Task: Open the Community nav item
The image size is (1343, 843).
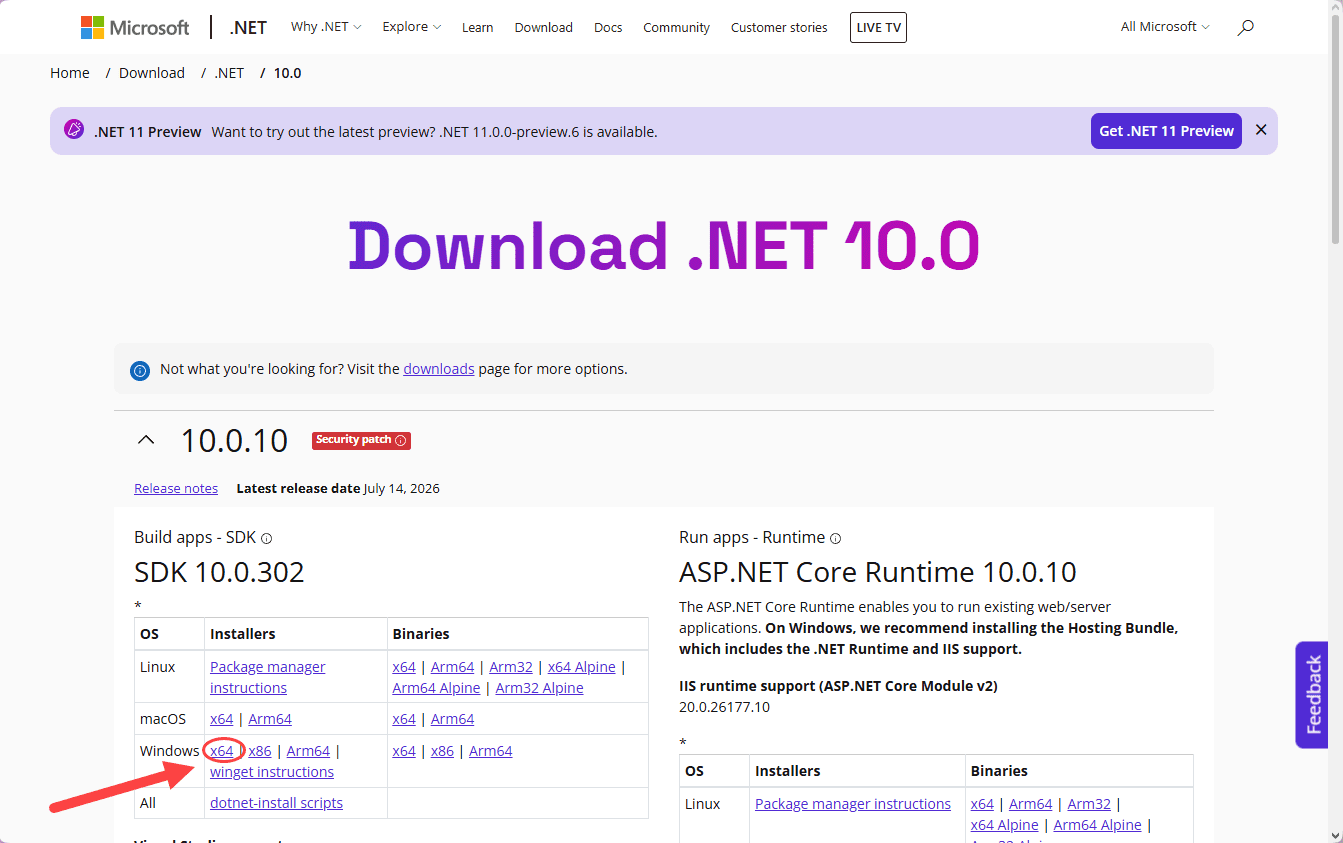Action: pyautogui.click(x=676, y=28)
